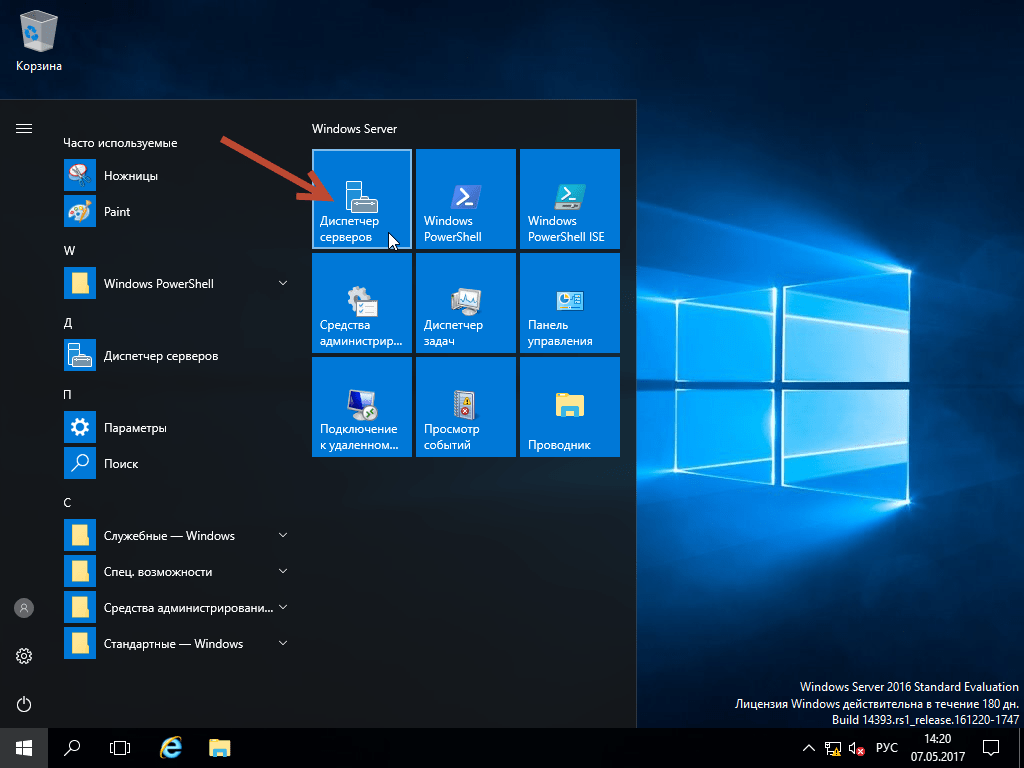The height and width of the screenshot is (768, 1024).
Task: Open Ножницы from frequently used apps
Action: [x=130, y=176]
